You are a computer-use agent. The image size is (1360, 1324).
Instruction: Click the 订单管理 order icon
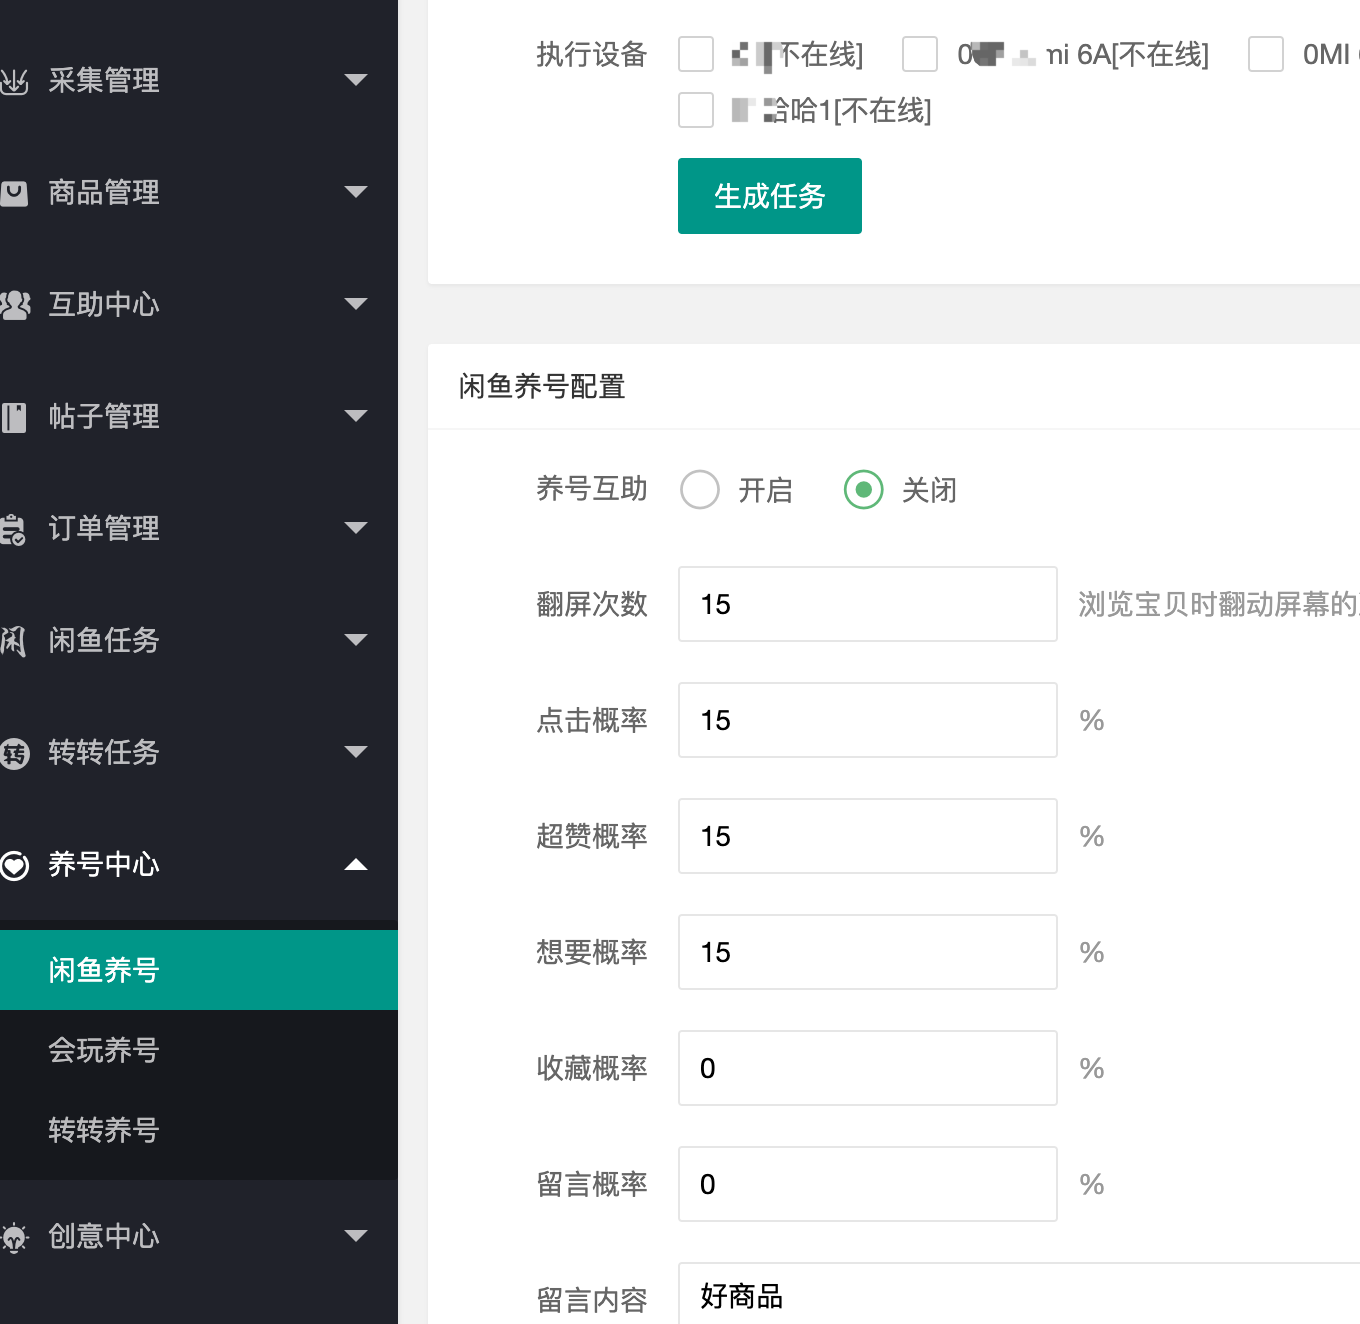[x=14, y=529]
